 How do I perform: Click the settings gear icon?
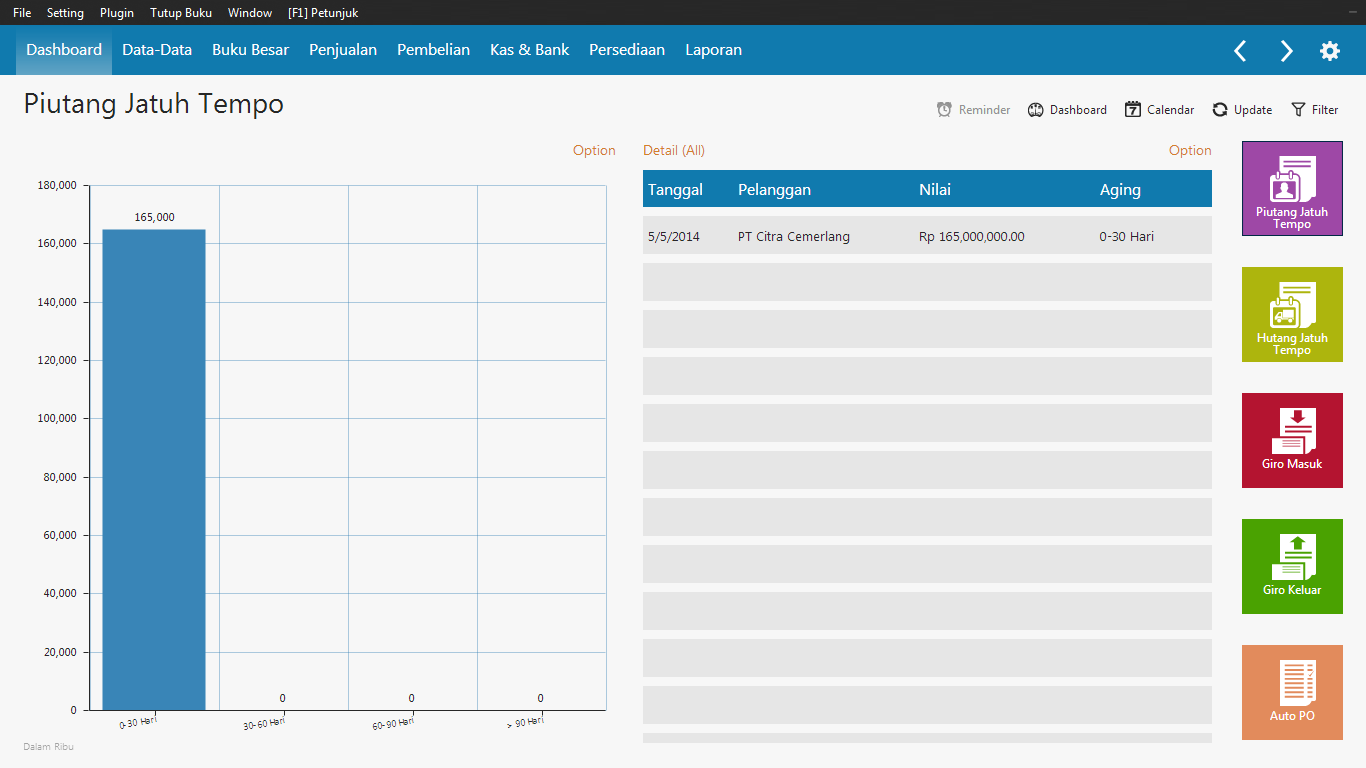[x=1329, y=51]
